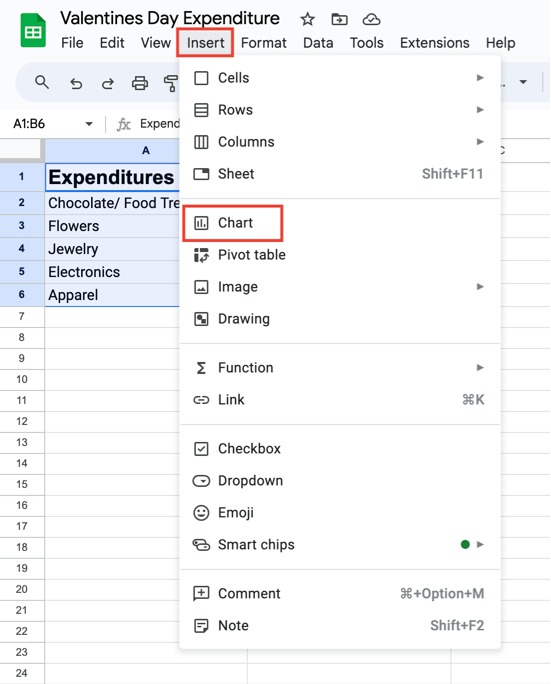Select Pivot table menu entry
The height and width of the screenshot is (684, 551).
point(340,255)
